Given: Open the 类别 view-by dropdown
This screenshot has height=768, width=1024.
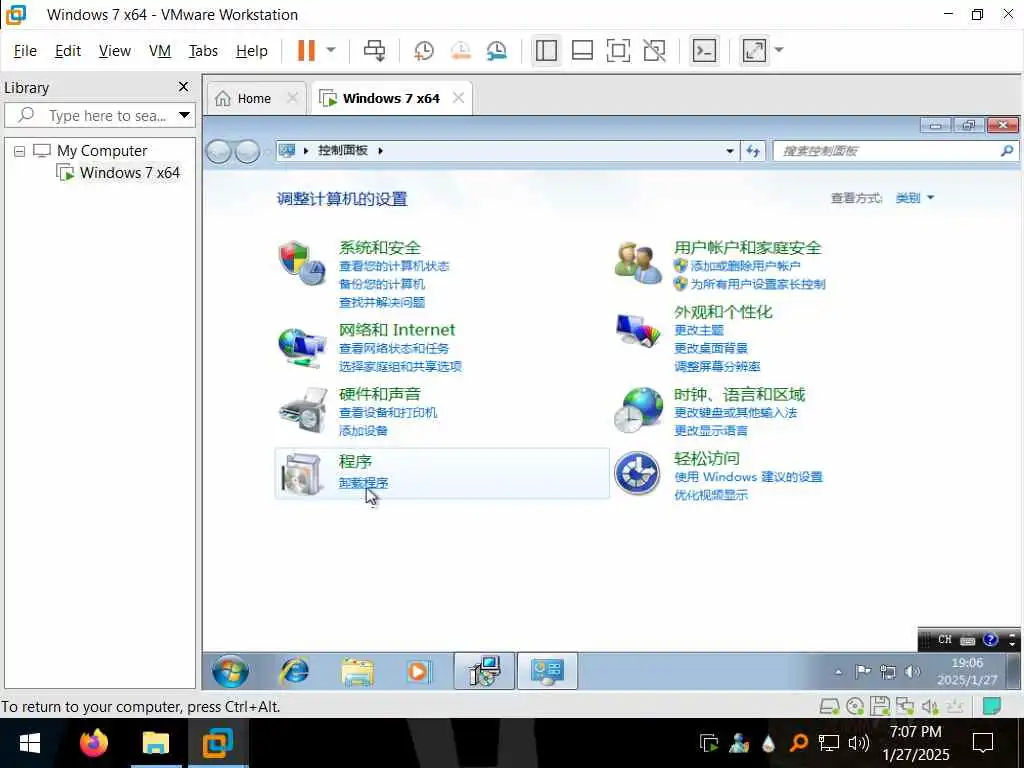Looking at the screenshot, I should (914, 198).
